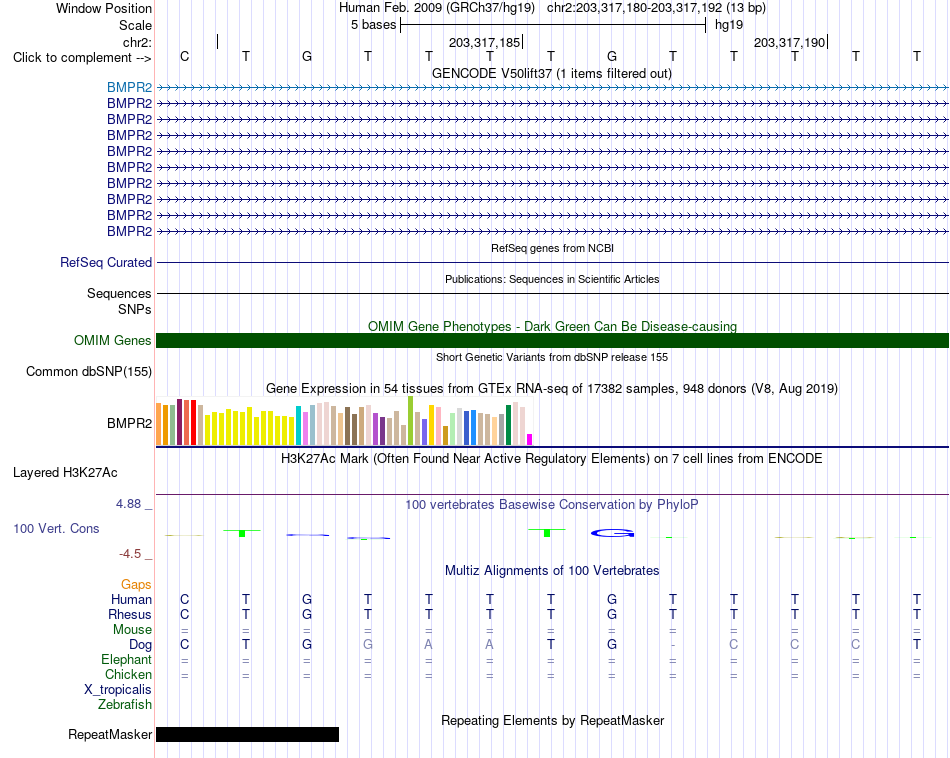
Task: Click 'RefSeq genes from NCBI' title
Action: [552, 248]
